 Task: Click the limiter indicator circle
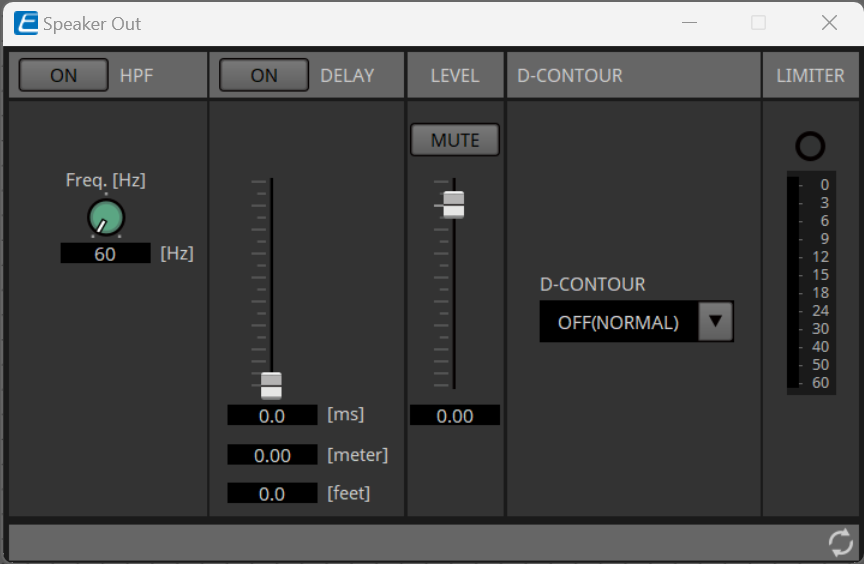click(x=810, y=147)
